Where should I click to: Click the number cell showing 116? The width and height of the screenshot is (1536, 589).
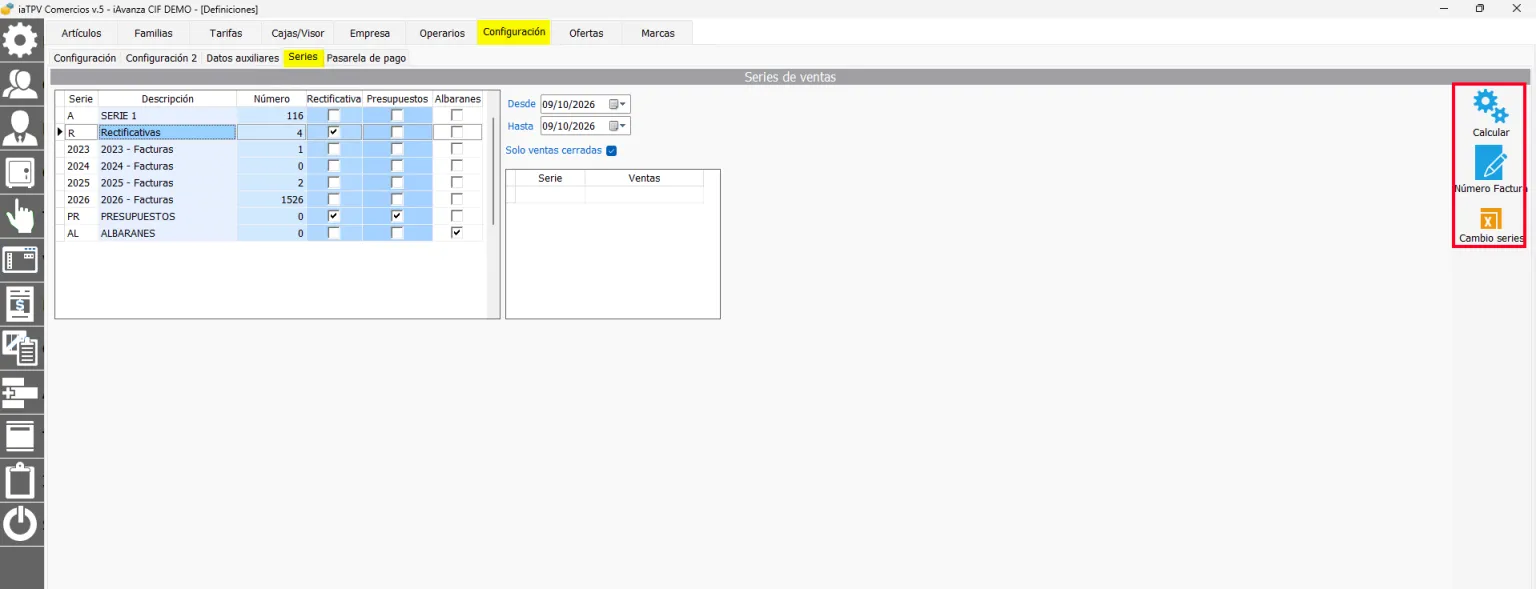271,116
